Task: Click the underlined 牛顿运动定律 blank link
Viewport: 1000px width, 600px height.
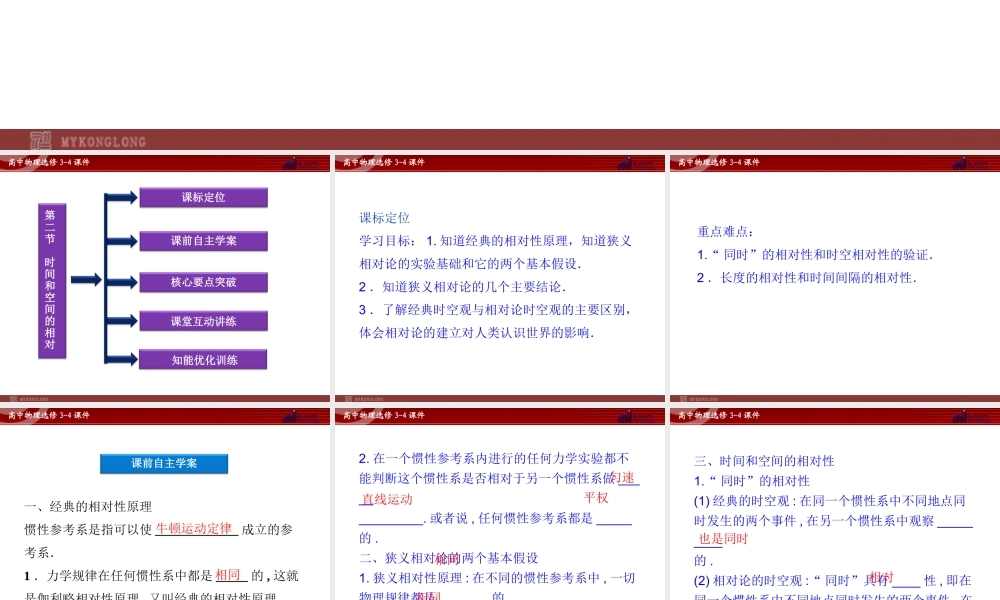Action: (196, 530)
